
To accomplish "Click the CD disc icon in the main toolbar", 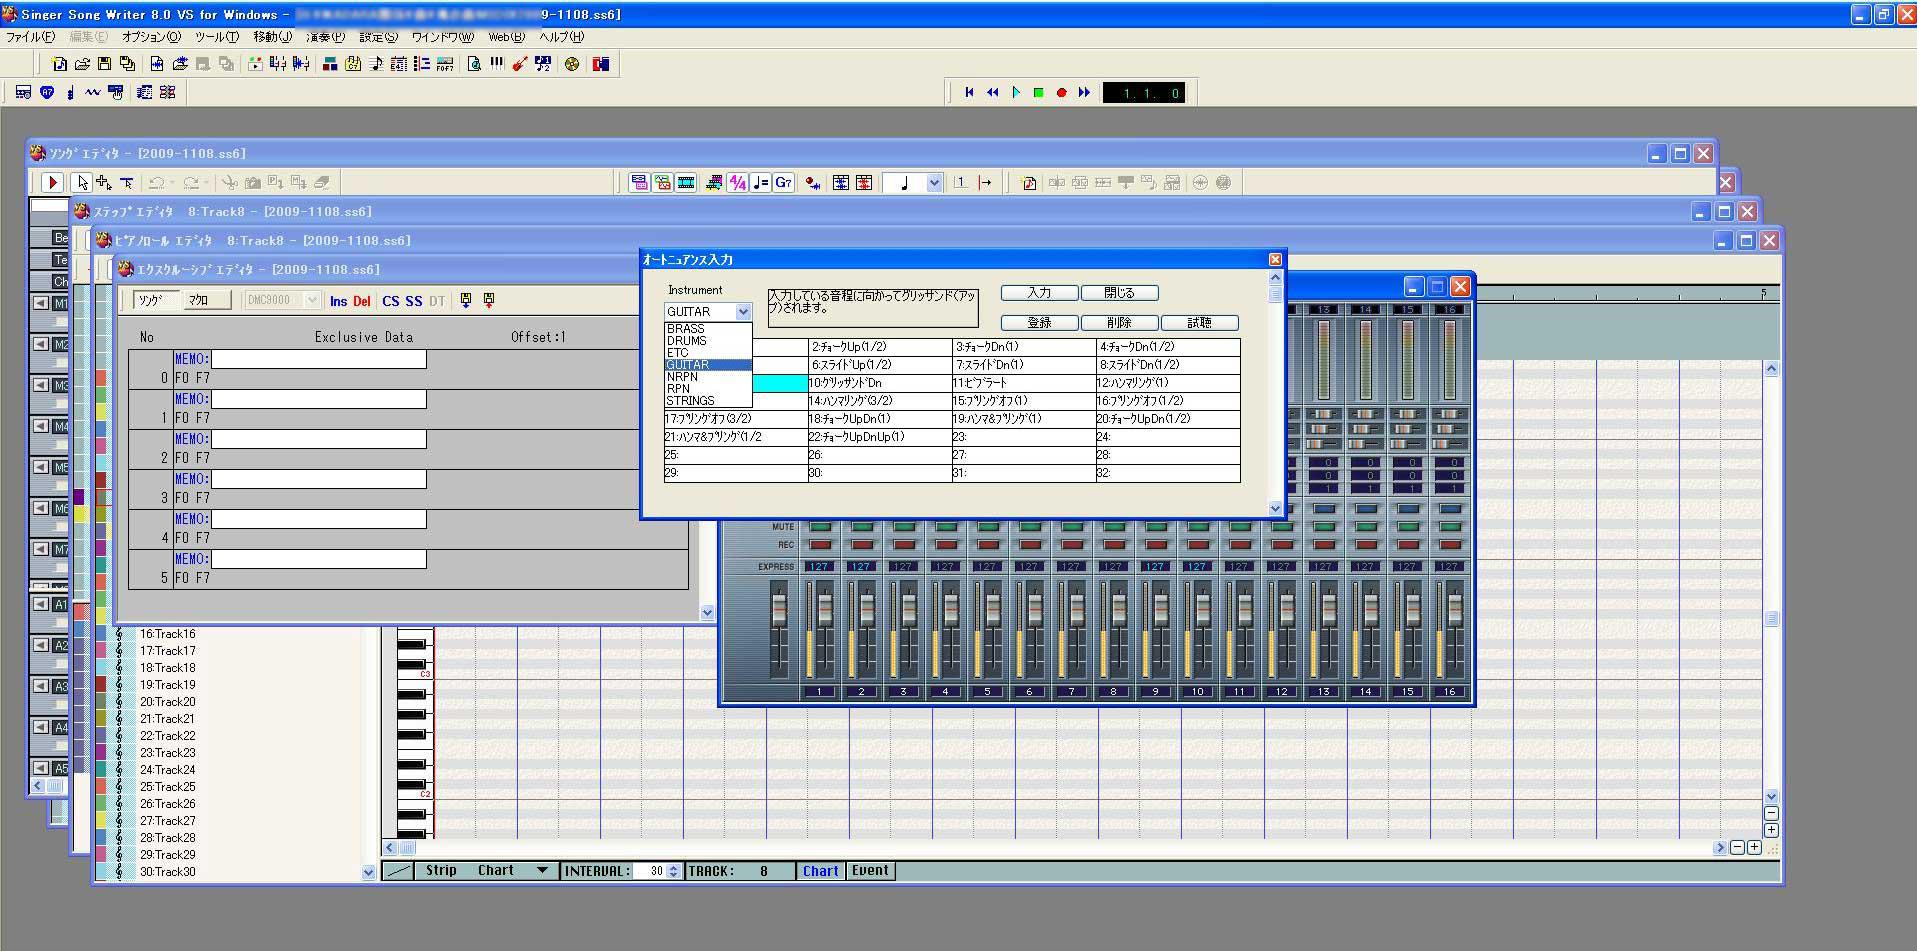I will [572, 64].
